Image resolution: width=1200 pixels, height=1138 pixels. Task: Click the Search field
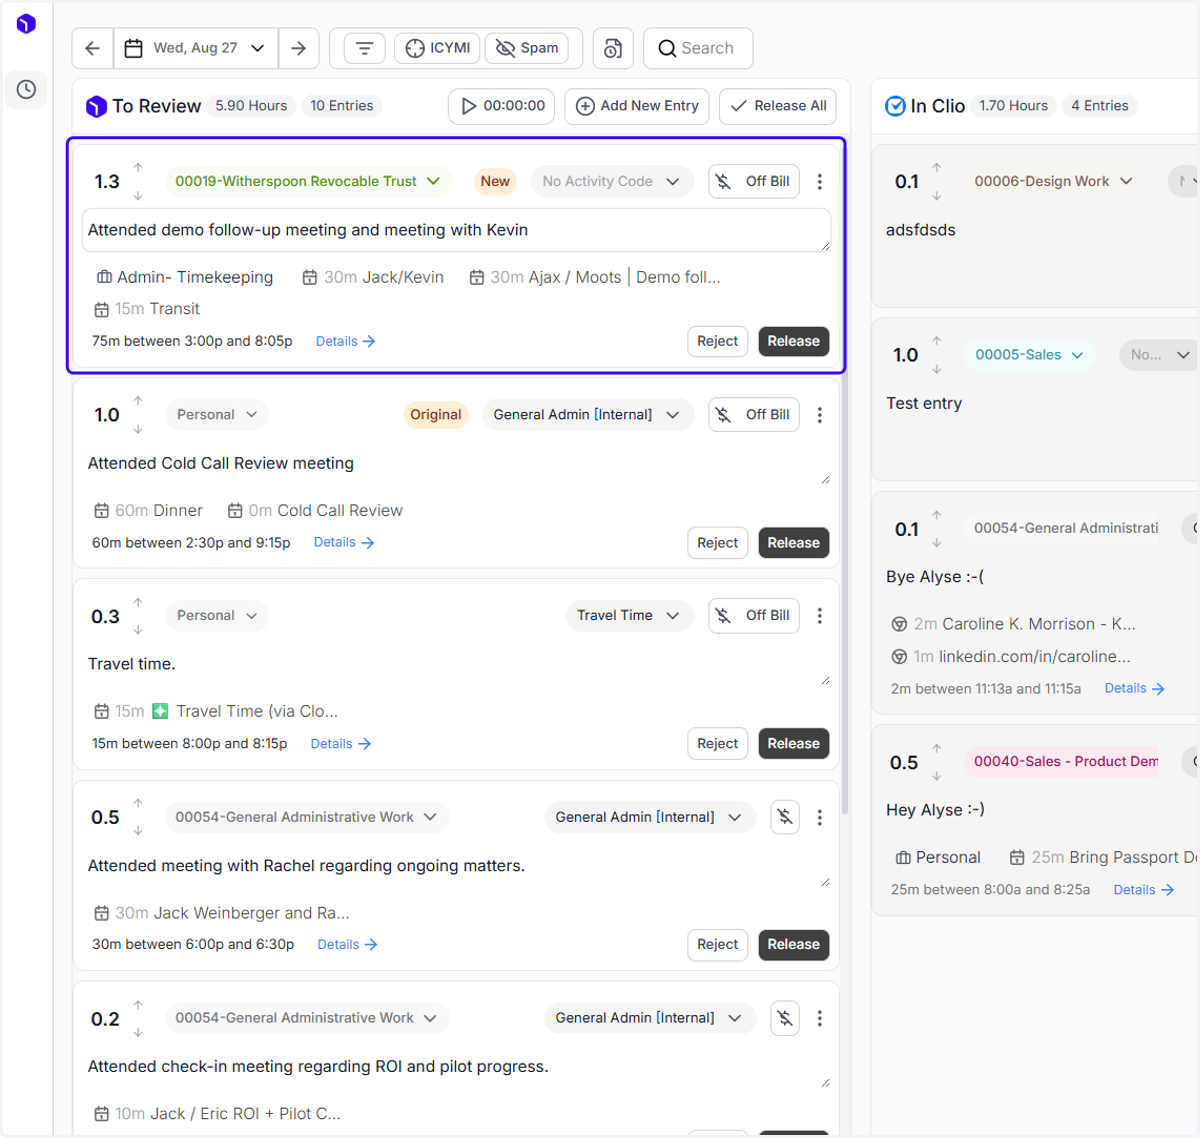pos(698,48)
